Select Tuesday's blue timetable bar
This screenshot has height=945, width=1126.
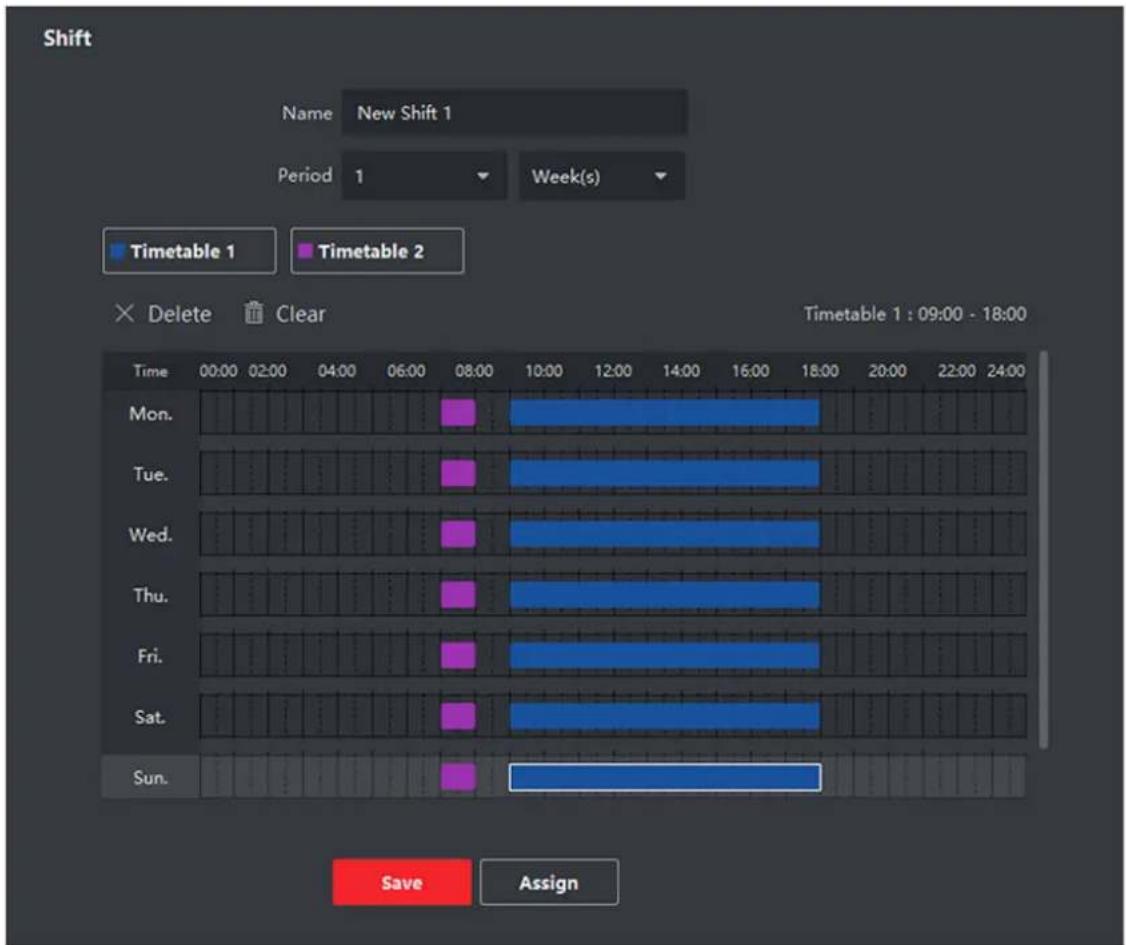click(664, 473)
